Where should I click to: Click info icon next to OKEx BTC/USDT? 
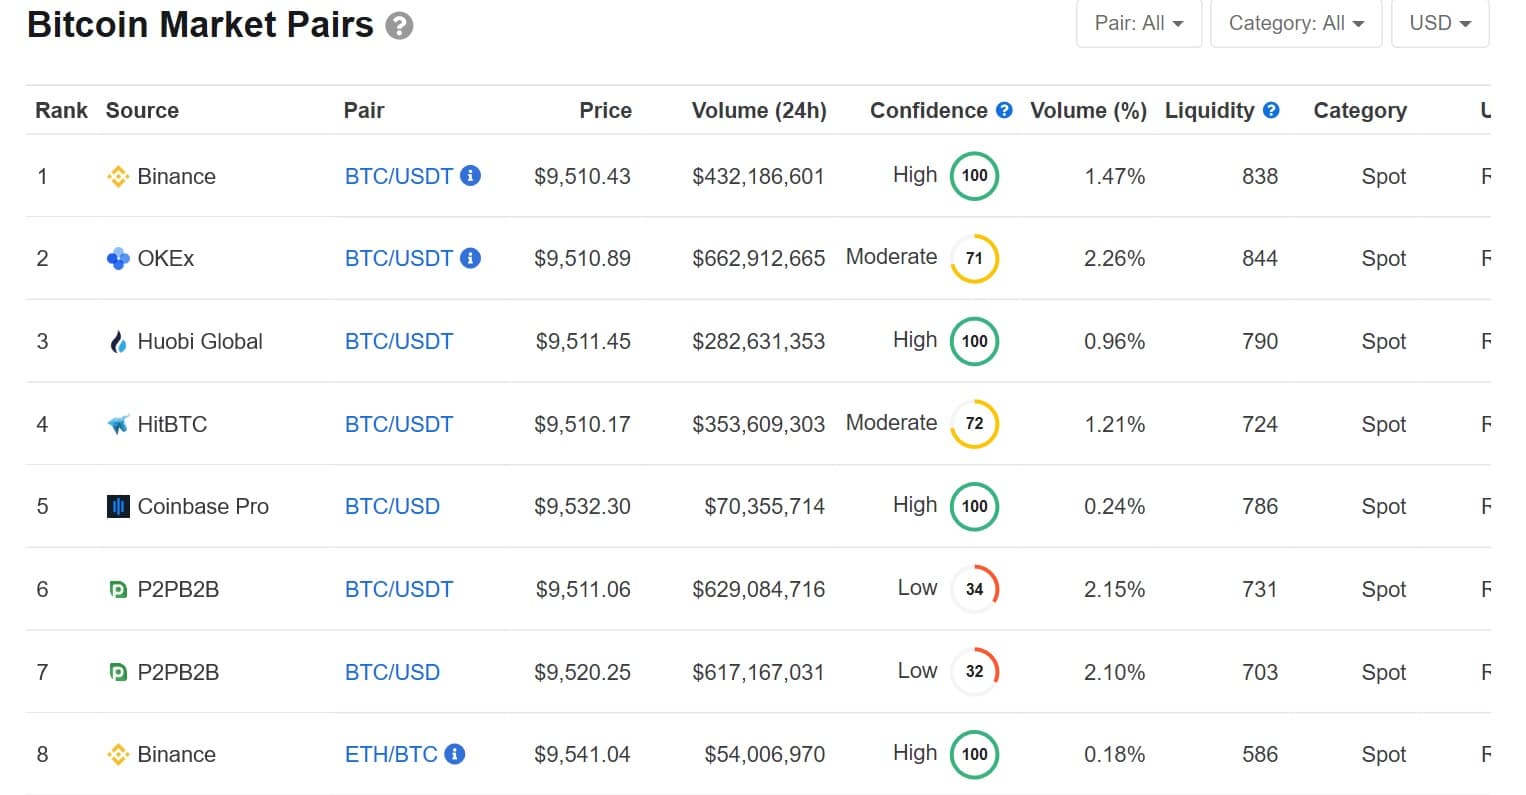point(471,258)
